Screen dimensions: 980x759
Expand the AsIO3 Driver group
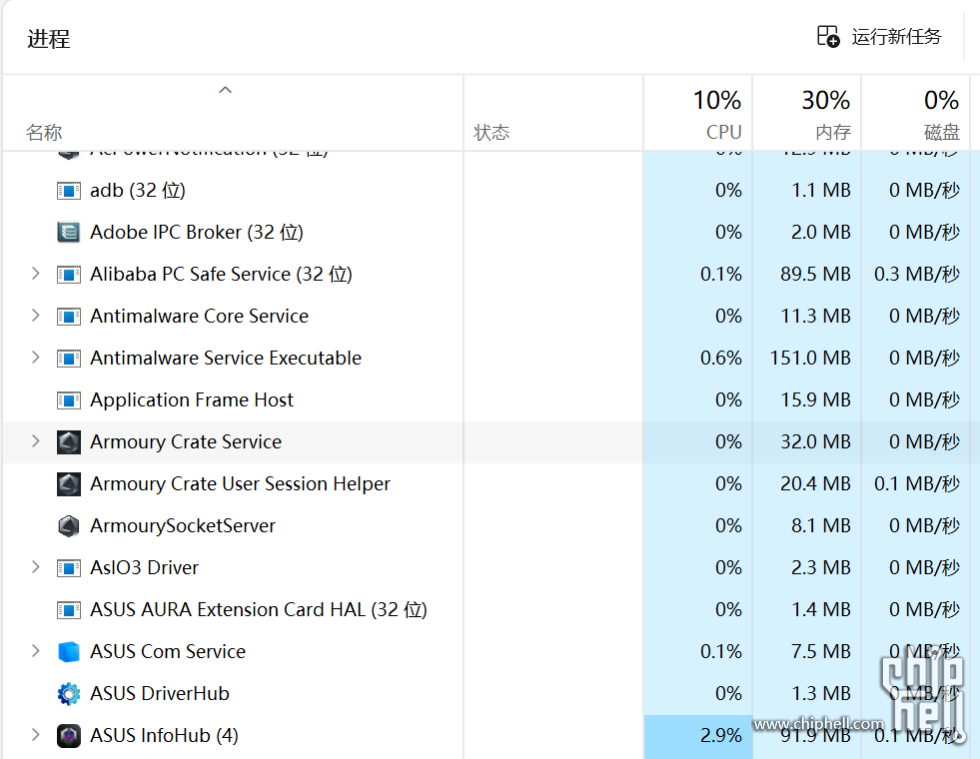point(36,567)
